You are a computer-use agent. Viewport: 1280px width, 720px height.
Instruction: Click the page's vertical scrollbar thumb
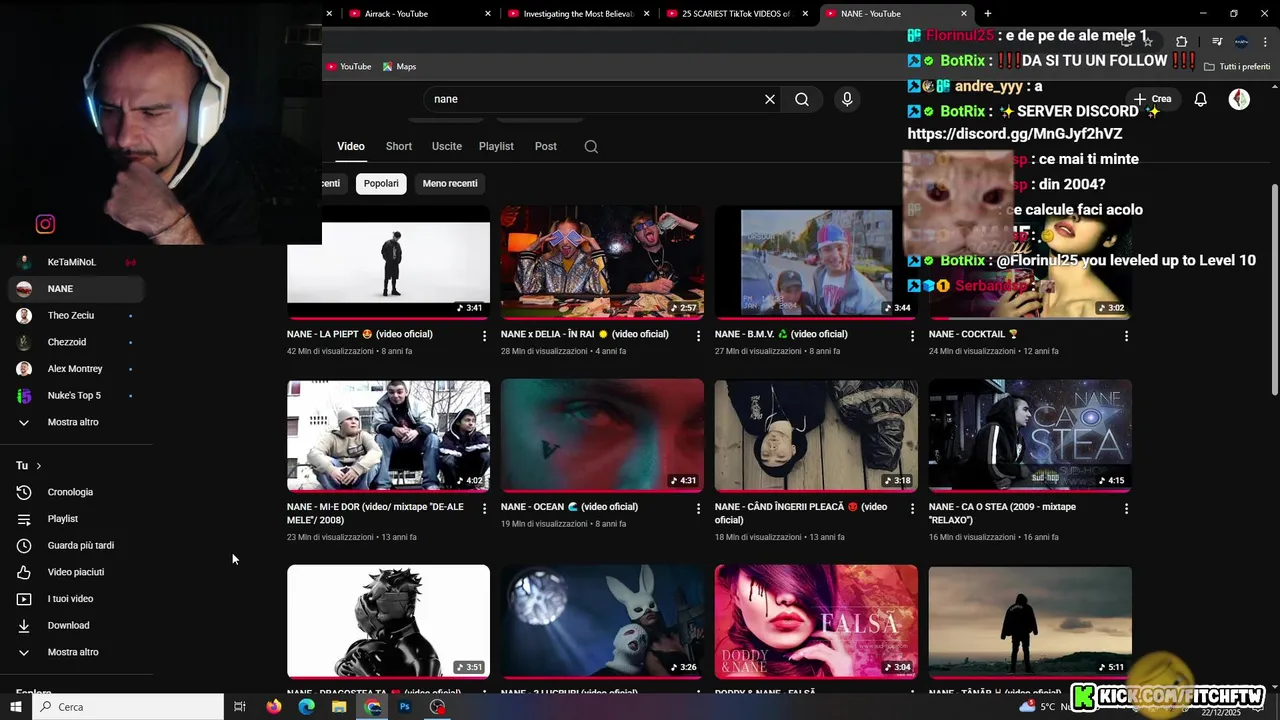pos(1274,290)
